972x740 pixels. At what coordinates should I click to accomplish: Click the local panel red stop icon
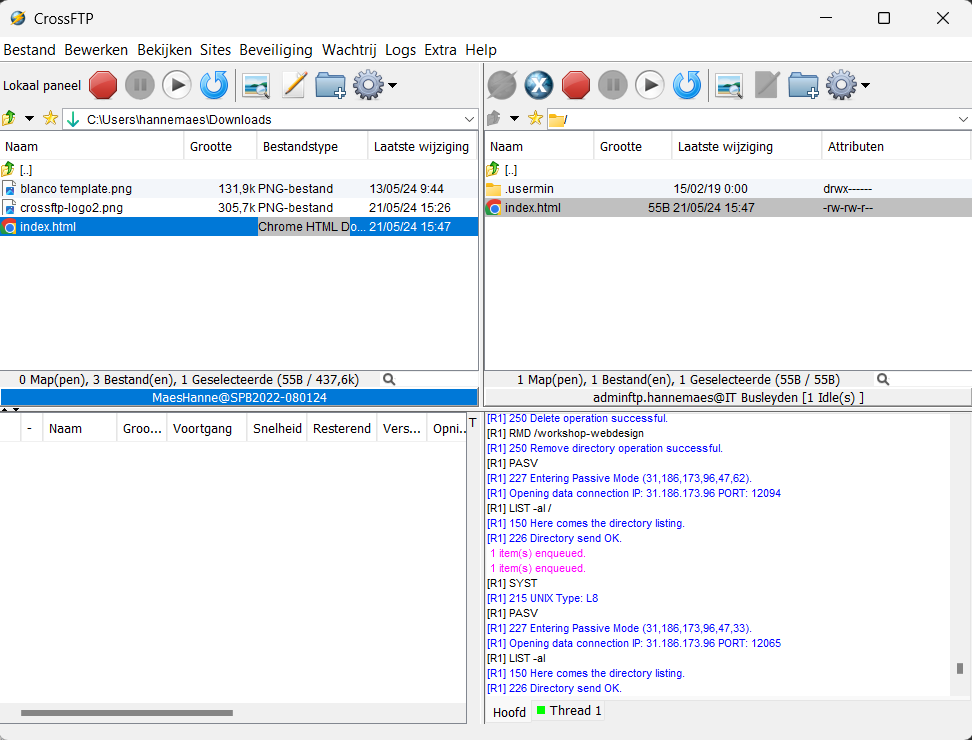pyautogui.click(x=103, y=85)
